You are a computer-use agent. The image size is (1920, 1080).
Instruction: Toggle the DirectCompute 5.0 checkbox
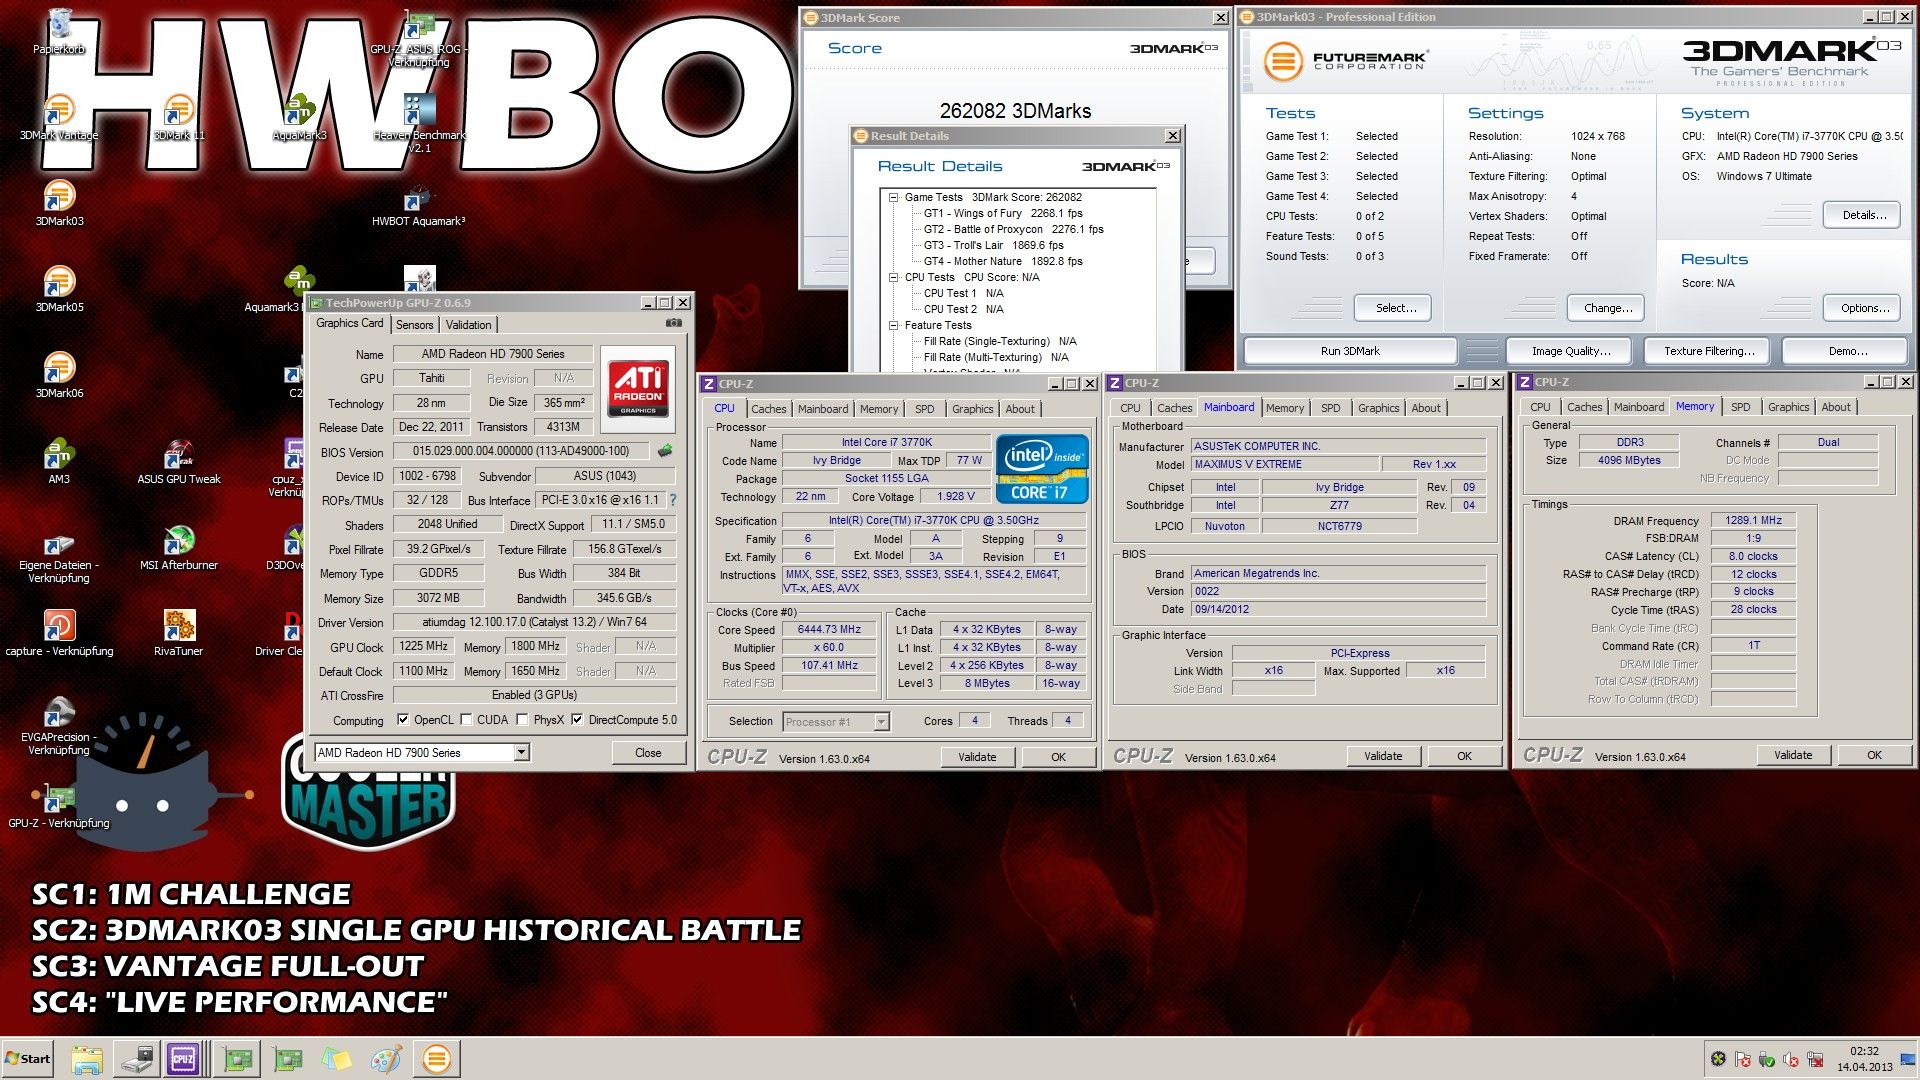[577, 720]
